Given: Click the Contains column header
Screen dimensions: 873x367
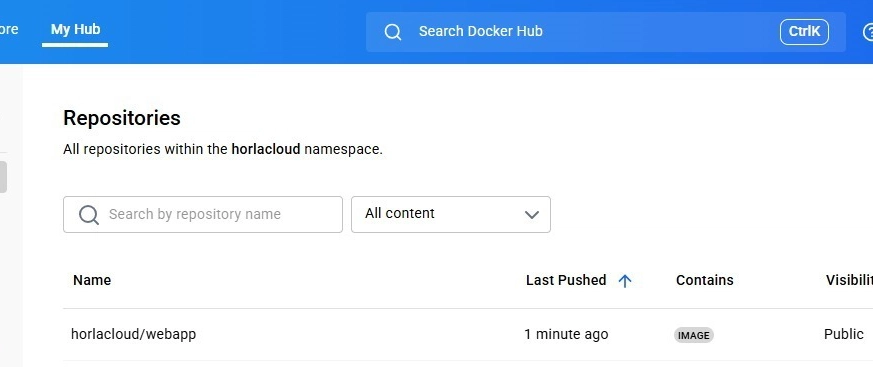Looking at the screenshot, I should 704,280.
